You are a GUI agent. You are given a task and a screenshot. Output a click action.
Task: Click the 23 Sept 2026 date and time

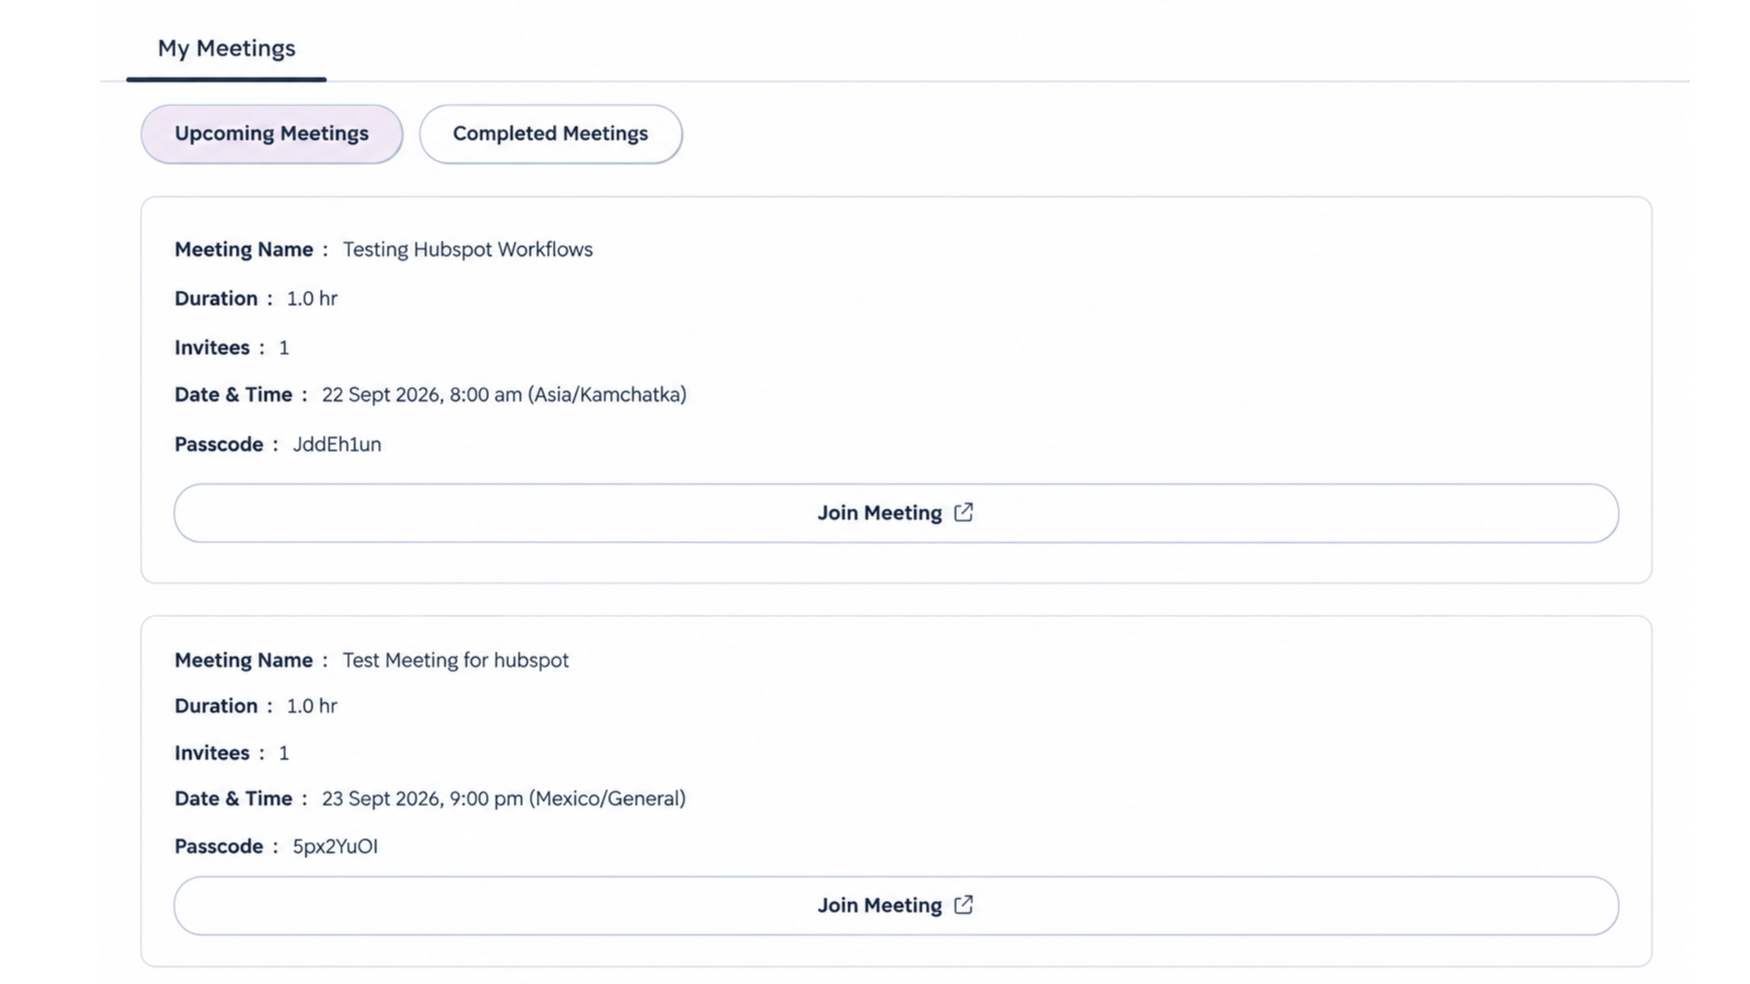coord(504,799)
